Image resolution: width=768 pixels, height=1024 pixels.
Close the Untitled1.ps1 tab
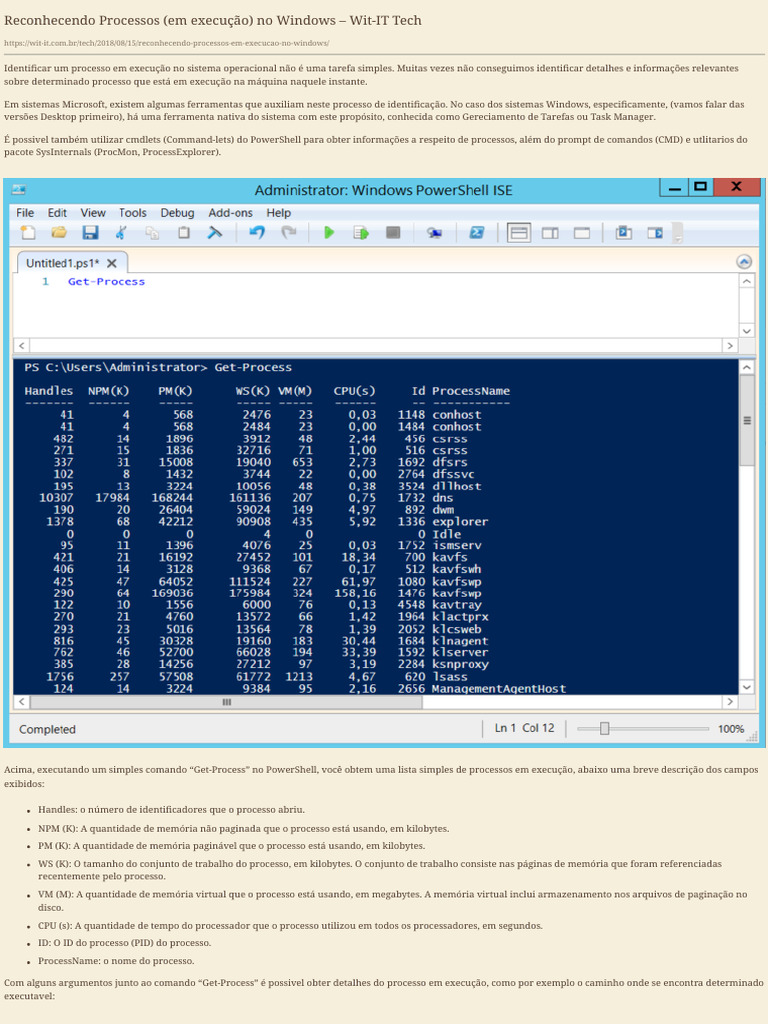(x=112, y=263)
